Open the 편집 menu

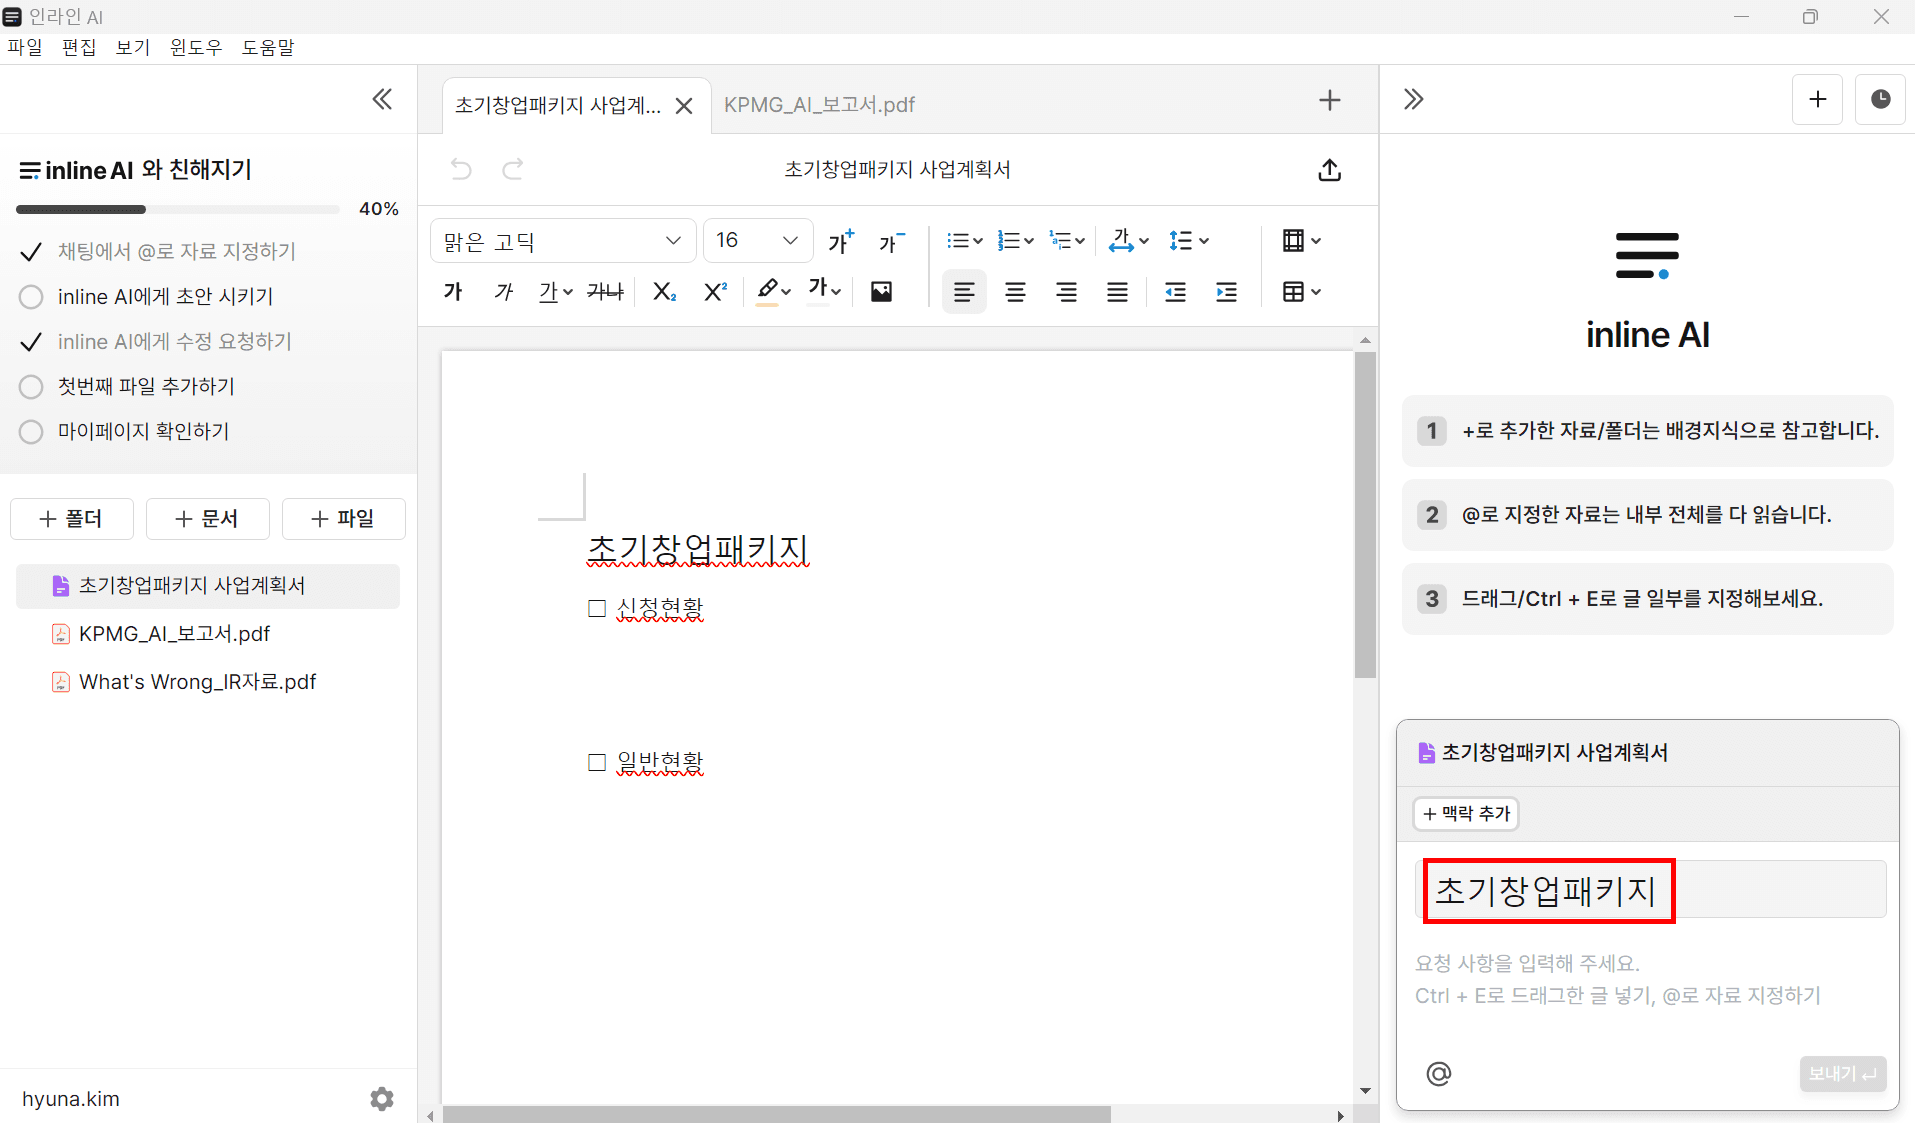(79, 47)
